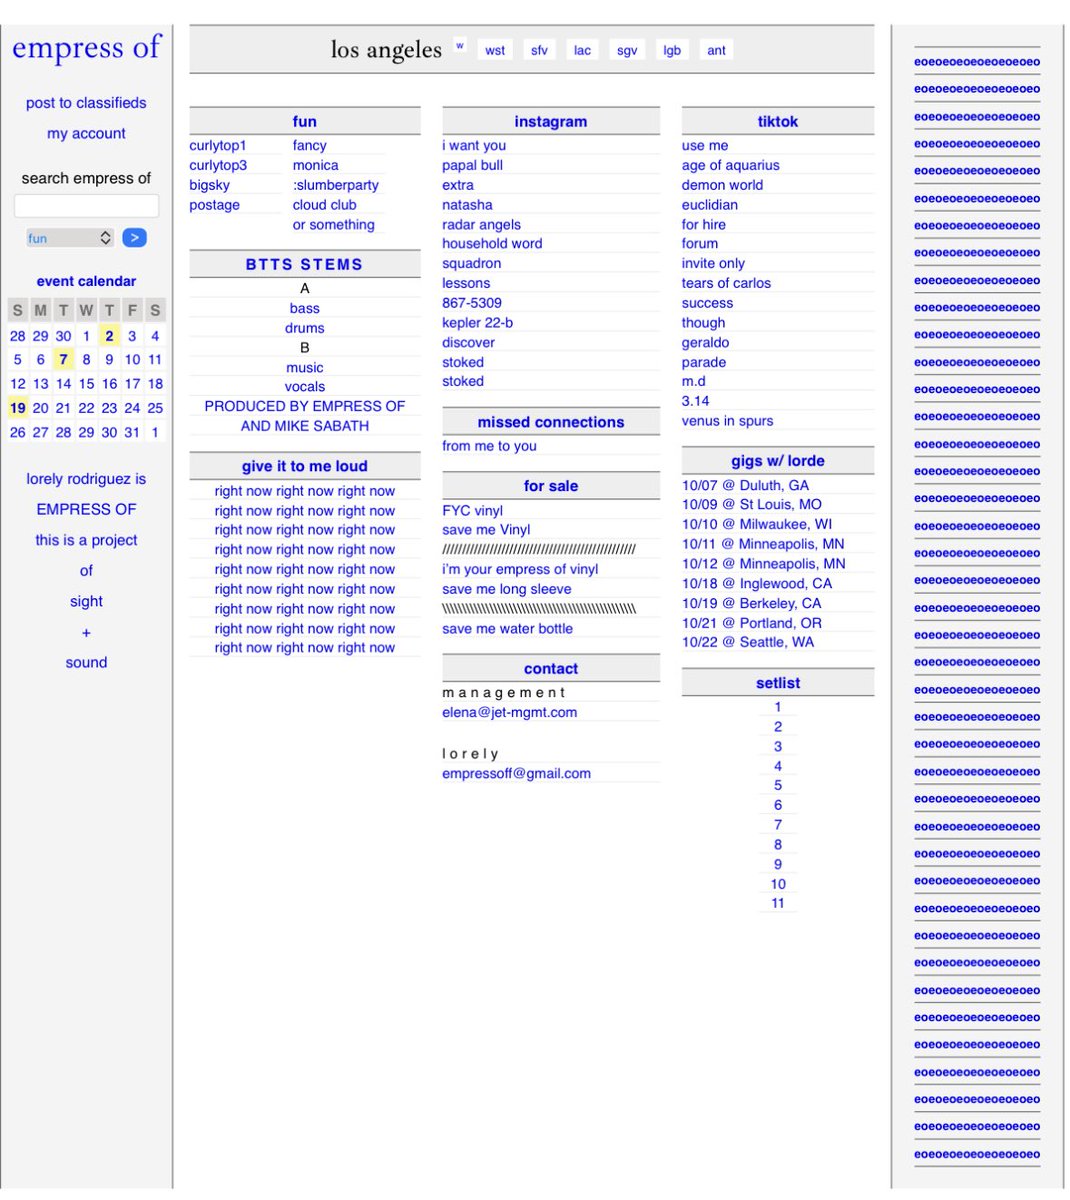
Task: Open missed connections header
Action: click(x=551, y=423)
